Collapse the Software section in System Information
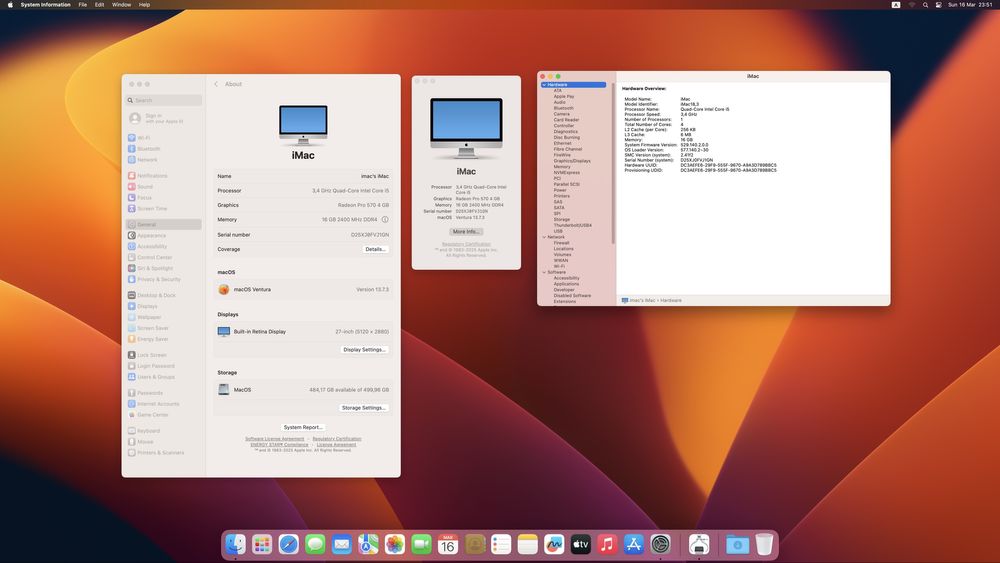 point(544,272)
